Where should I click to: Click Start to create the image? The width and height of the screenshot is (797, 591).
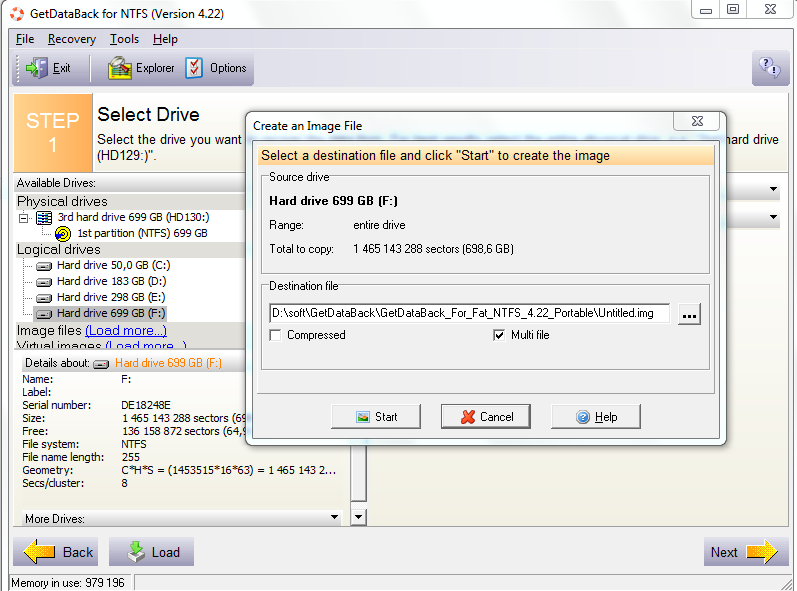point(376,417)
